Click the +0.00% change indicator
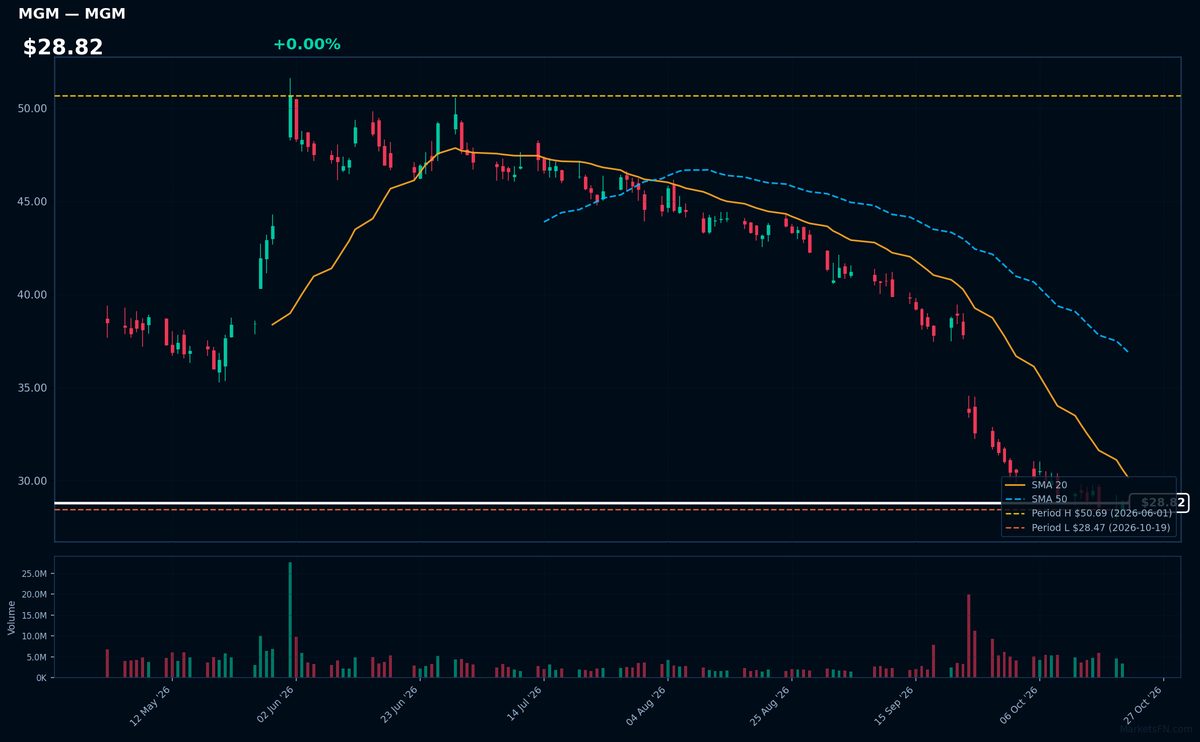Screen dimensions: 1200x742 [x=306, y=44]
